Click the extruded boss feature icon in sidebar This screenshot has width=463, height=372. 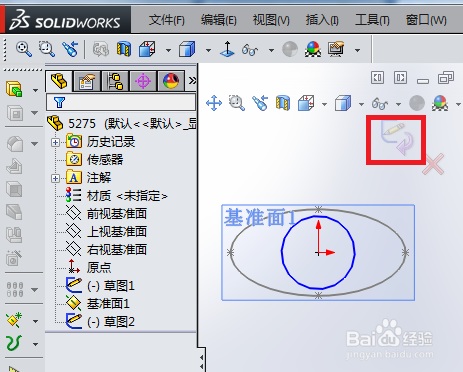(x=14, y=89)
